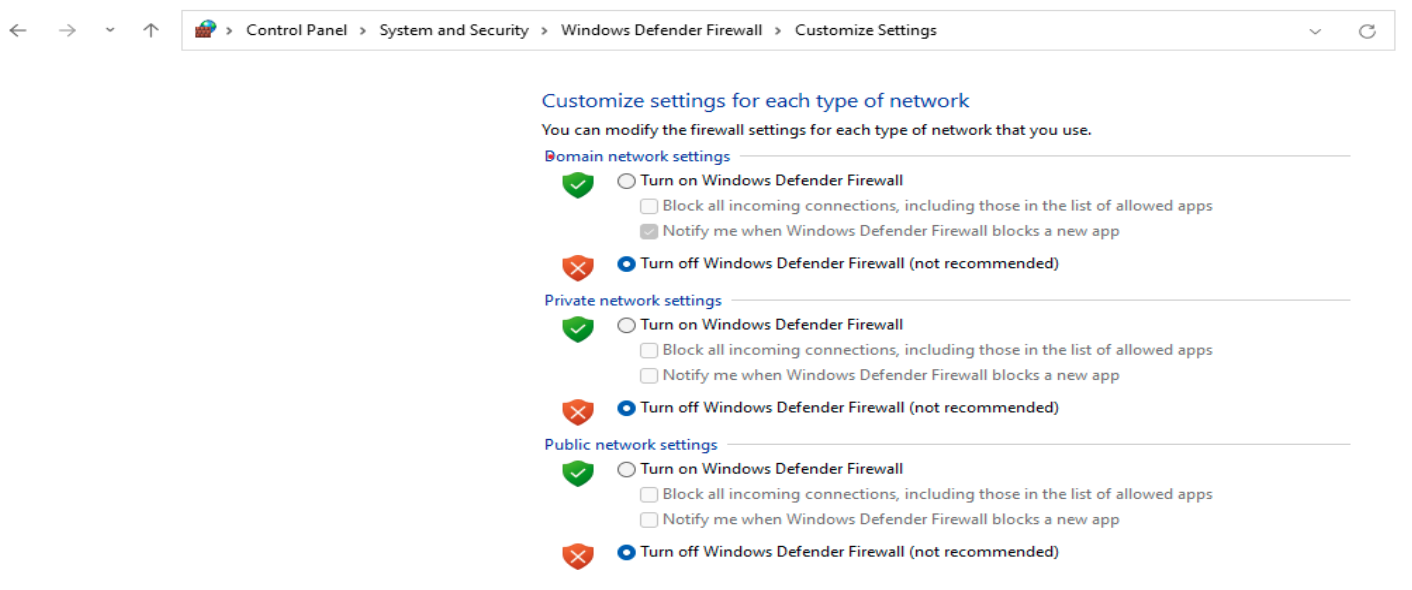Turn on firewall for Private network
Viewport: 1412px width, 590px height.
[627, 325]
